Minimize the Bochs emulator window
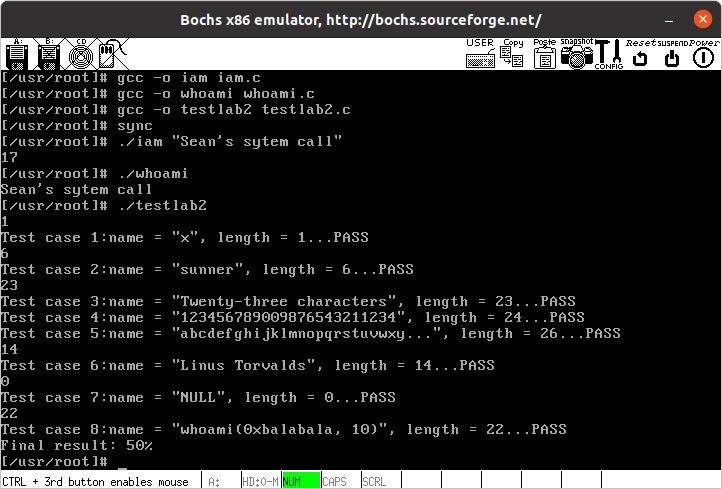 [x=669, y=20]
